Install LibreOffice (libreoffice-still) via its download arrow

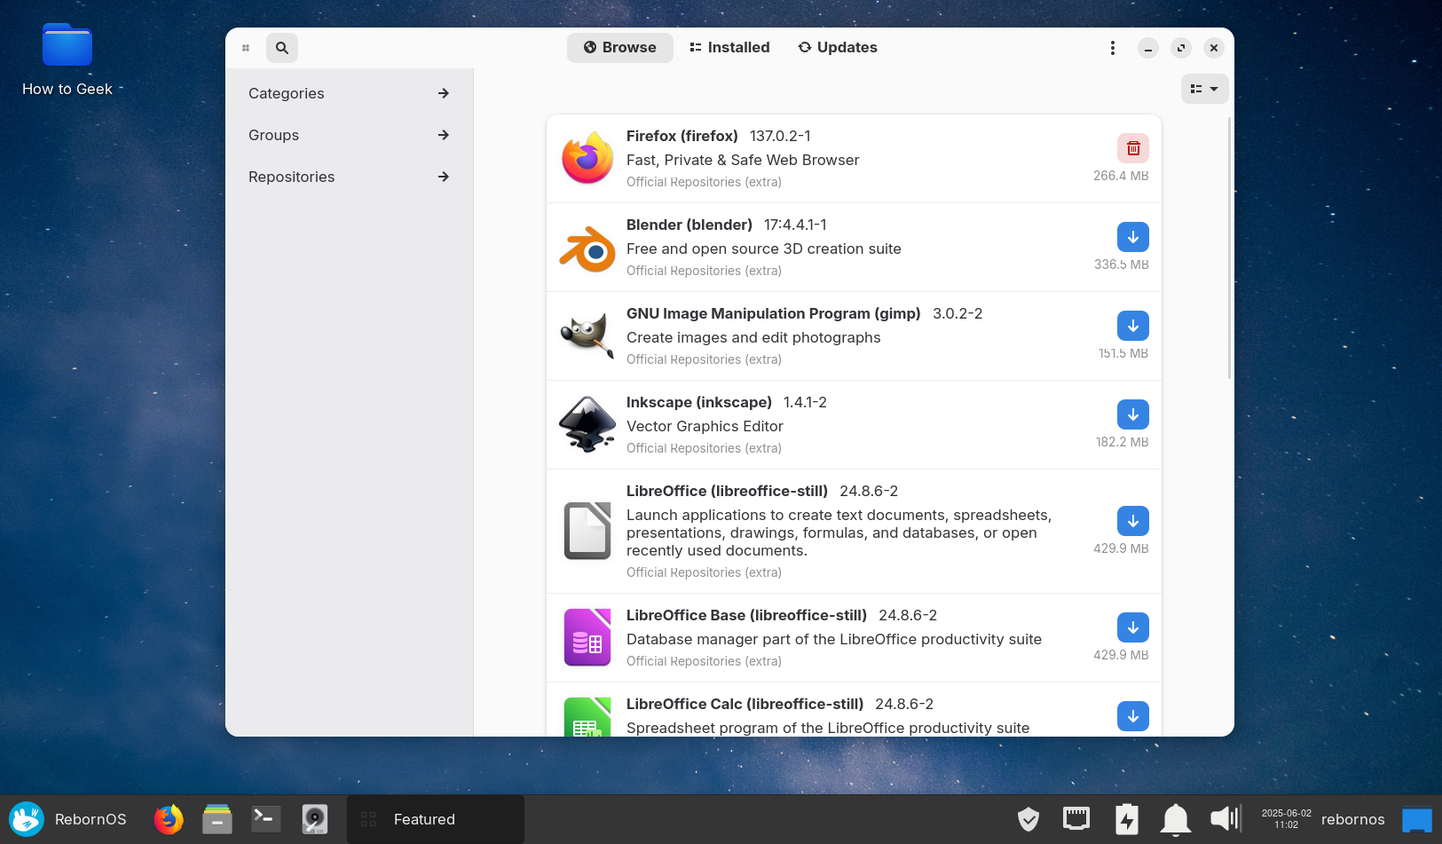pos(1133,521)
